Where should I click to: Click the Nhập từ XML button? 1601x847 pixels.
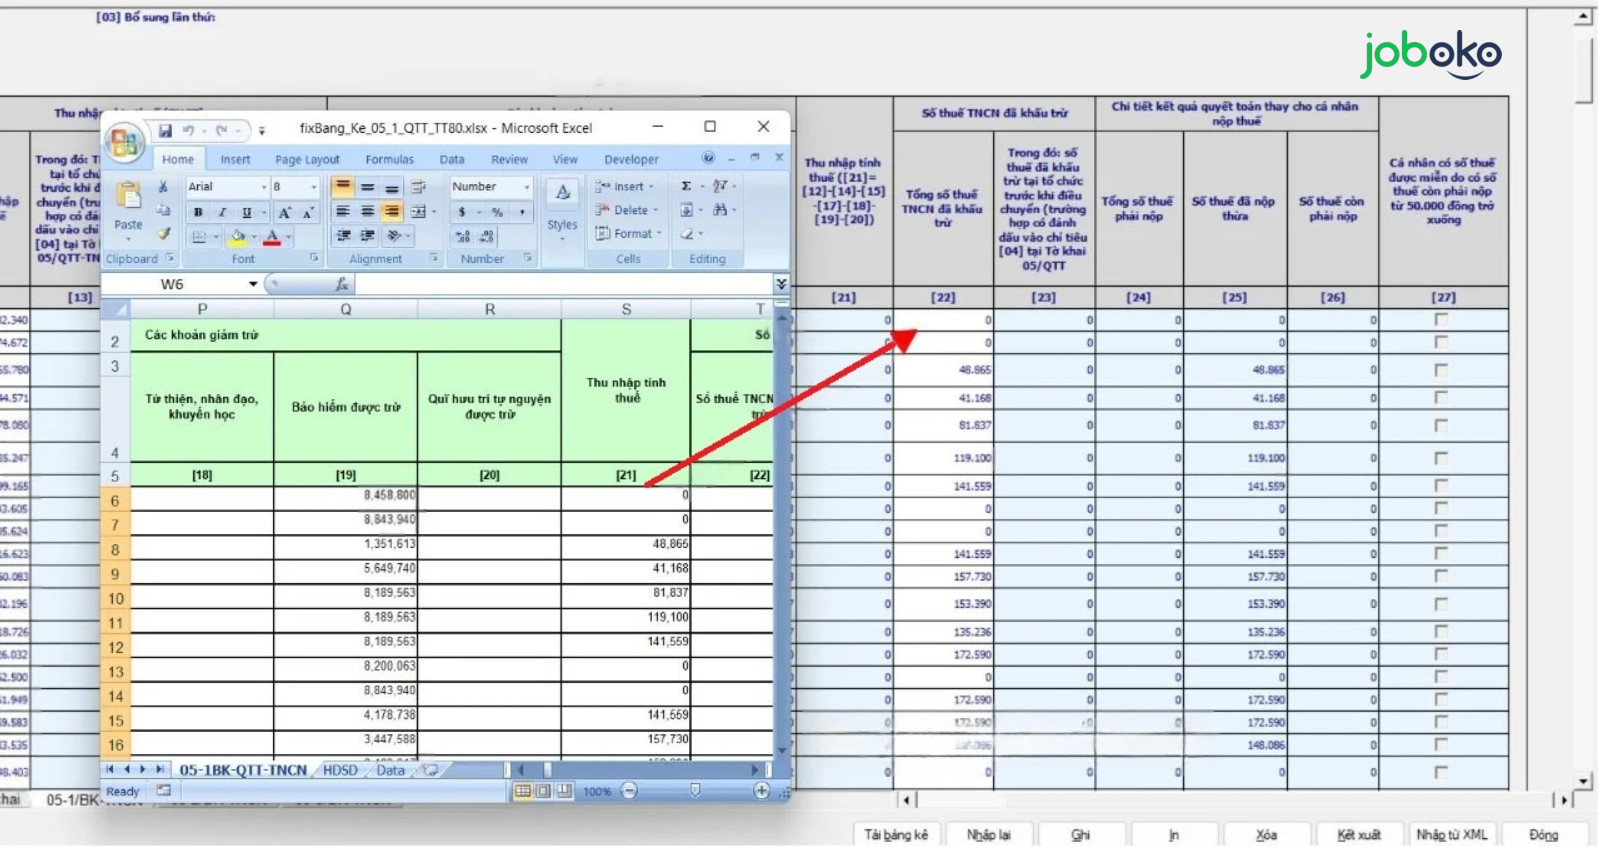click(x=1451, y=834)
